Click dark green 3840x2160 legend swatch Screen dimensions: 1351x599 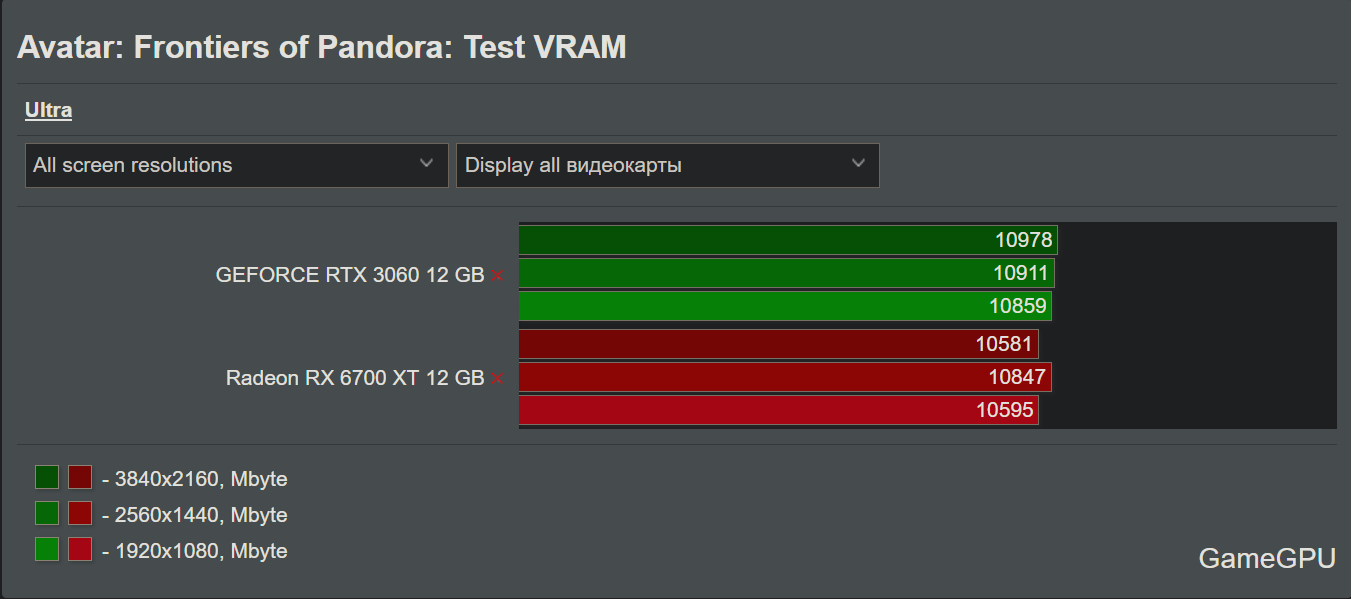(47, 477)
